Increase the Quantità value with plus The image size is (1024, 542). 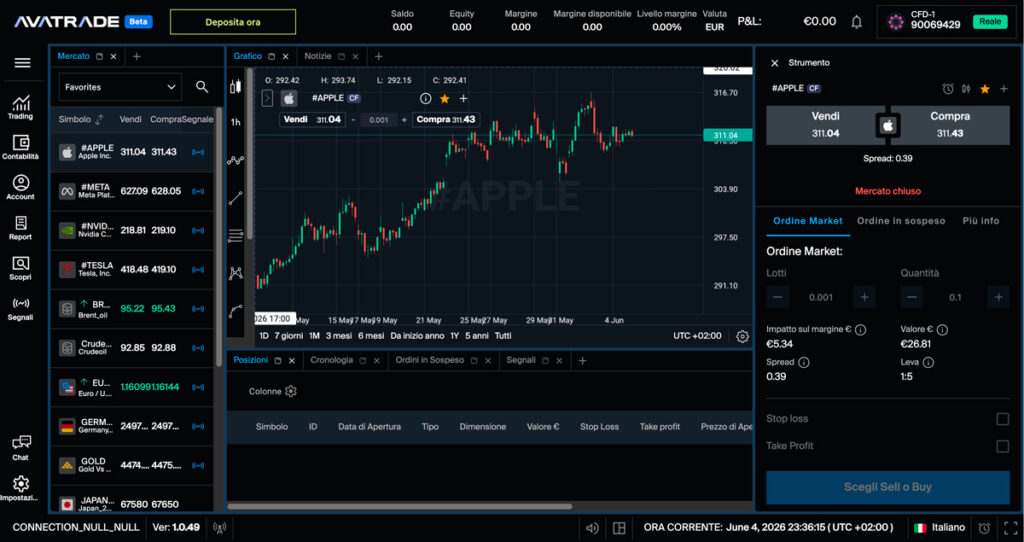tap(999, 298)
